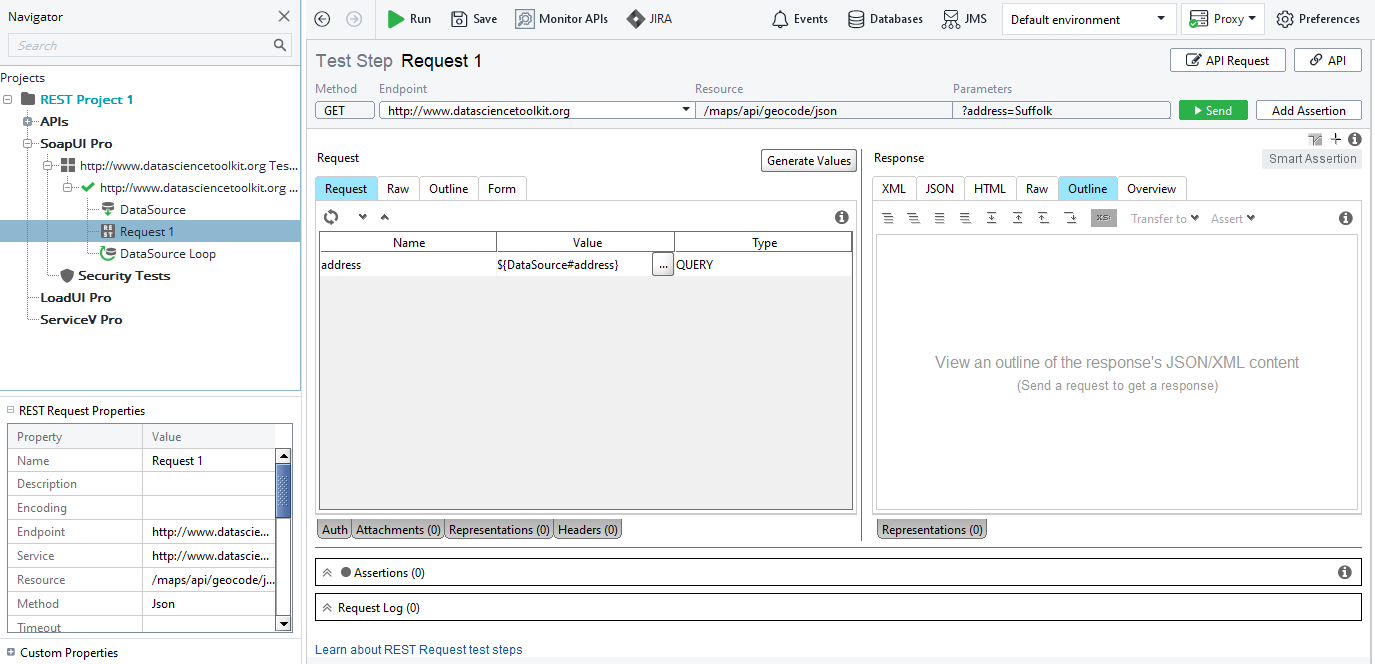Viewport: 1375px width, 664px height.
Task: Click the search magnifier icon in Navigator
Action: [280, 45]
